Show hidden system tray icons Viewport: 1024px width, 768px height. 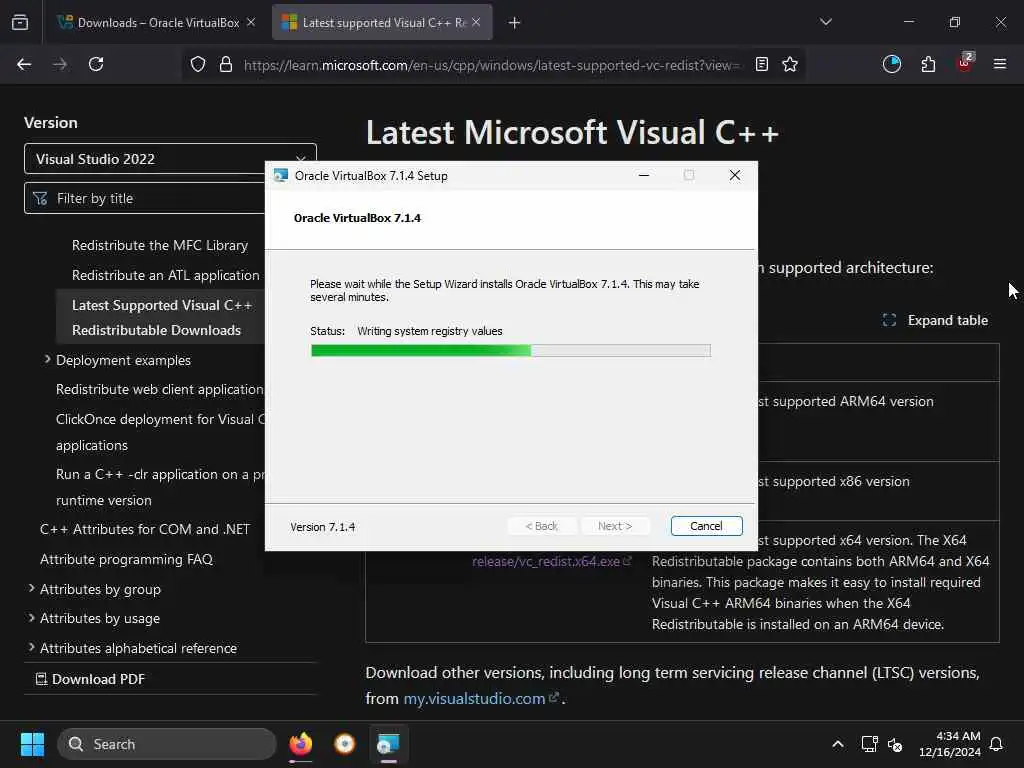pyautogui.click(x=838, y=744)
